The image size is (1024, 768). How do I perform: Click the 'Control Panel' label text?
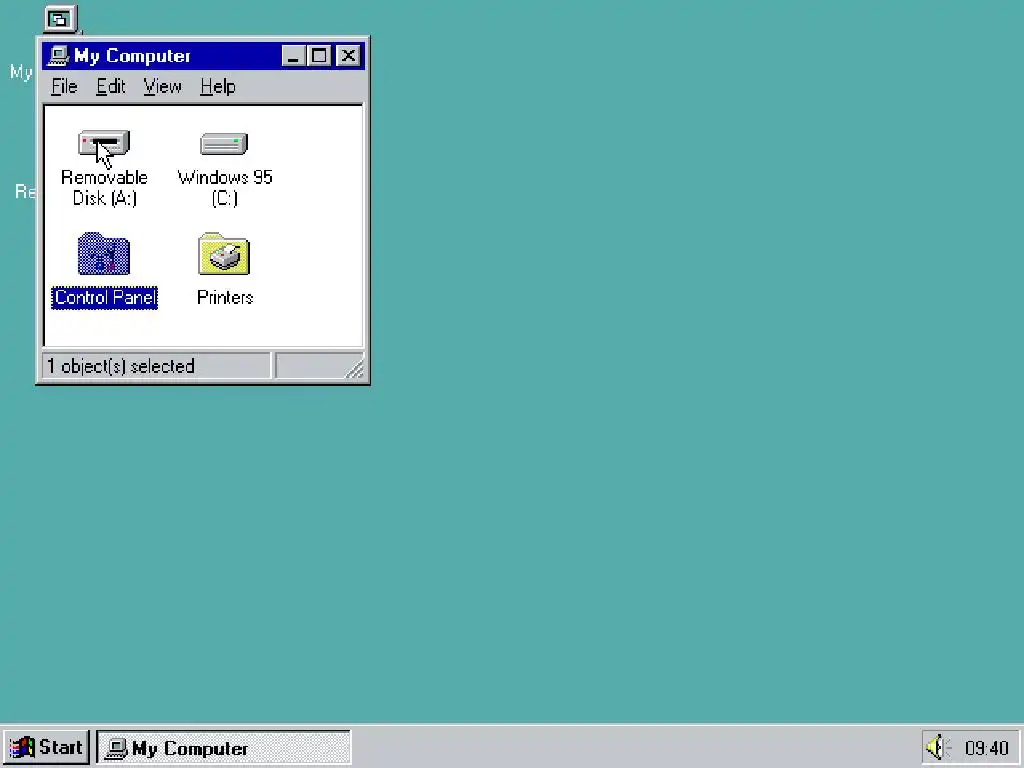pos(104,298)
